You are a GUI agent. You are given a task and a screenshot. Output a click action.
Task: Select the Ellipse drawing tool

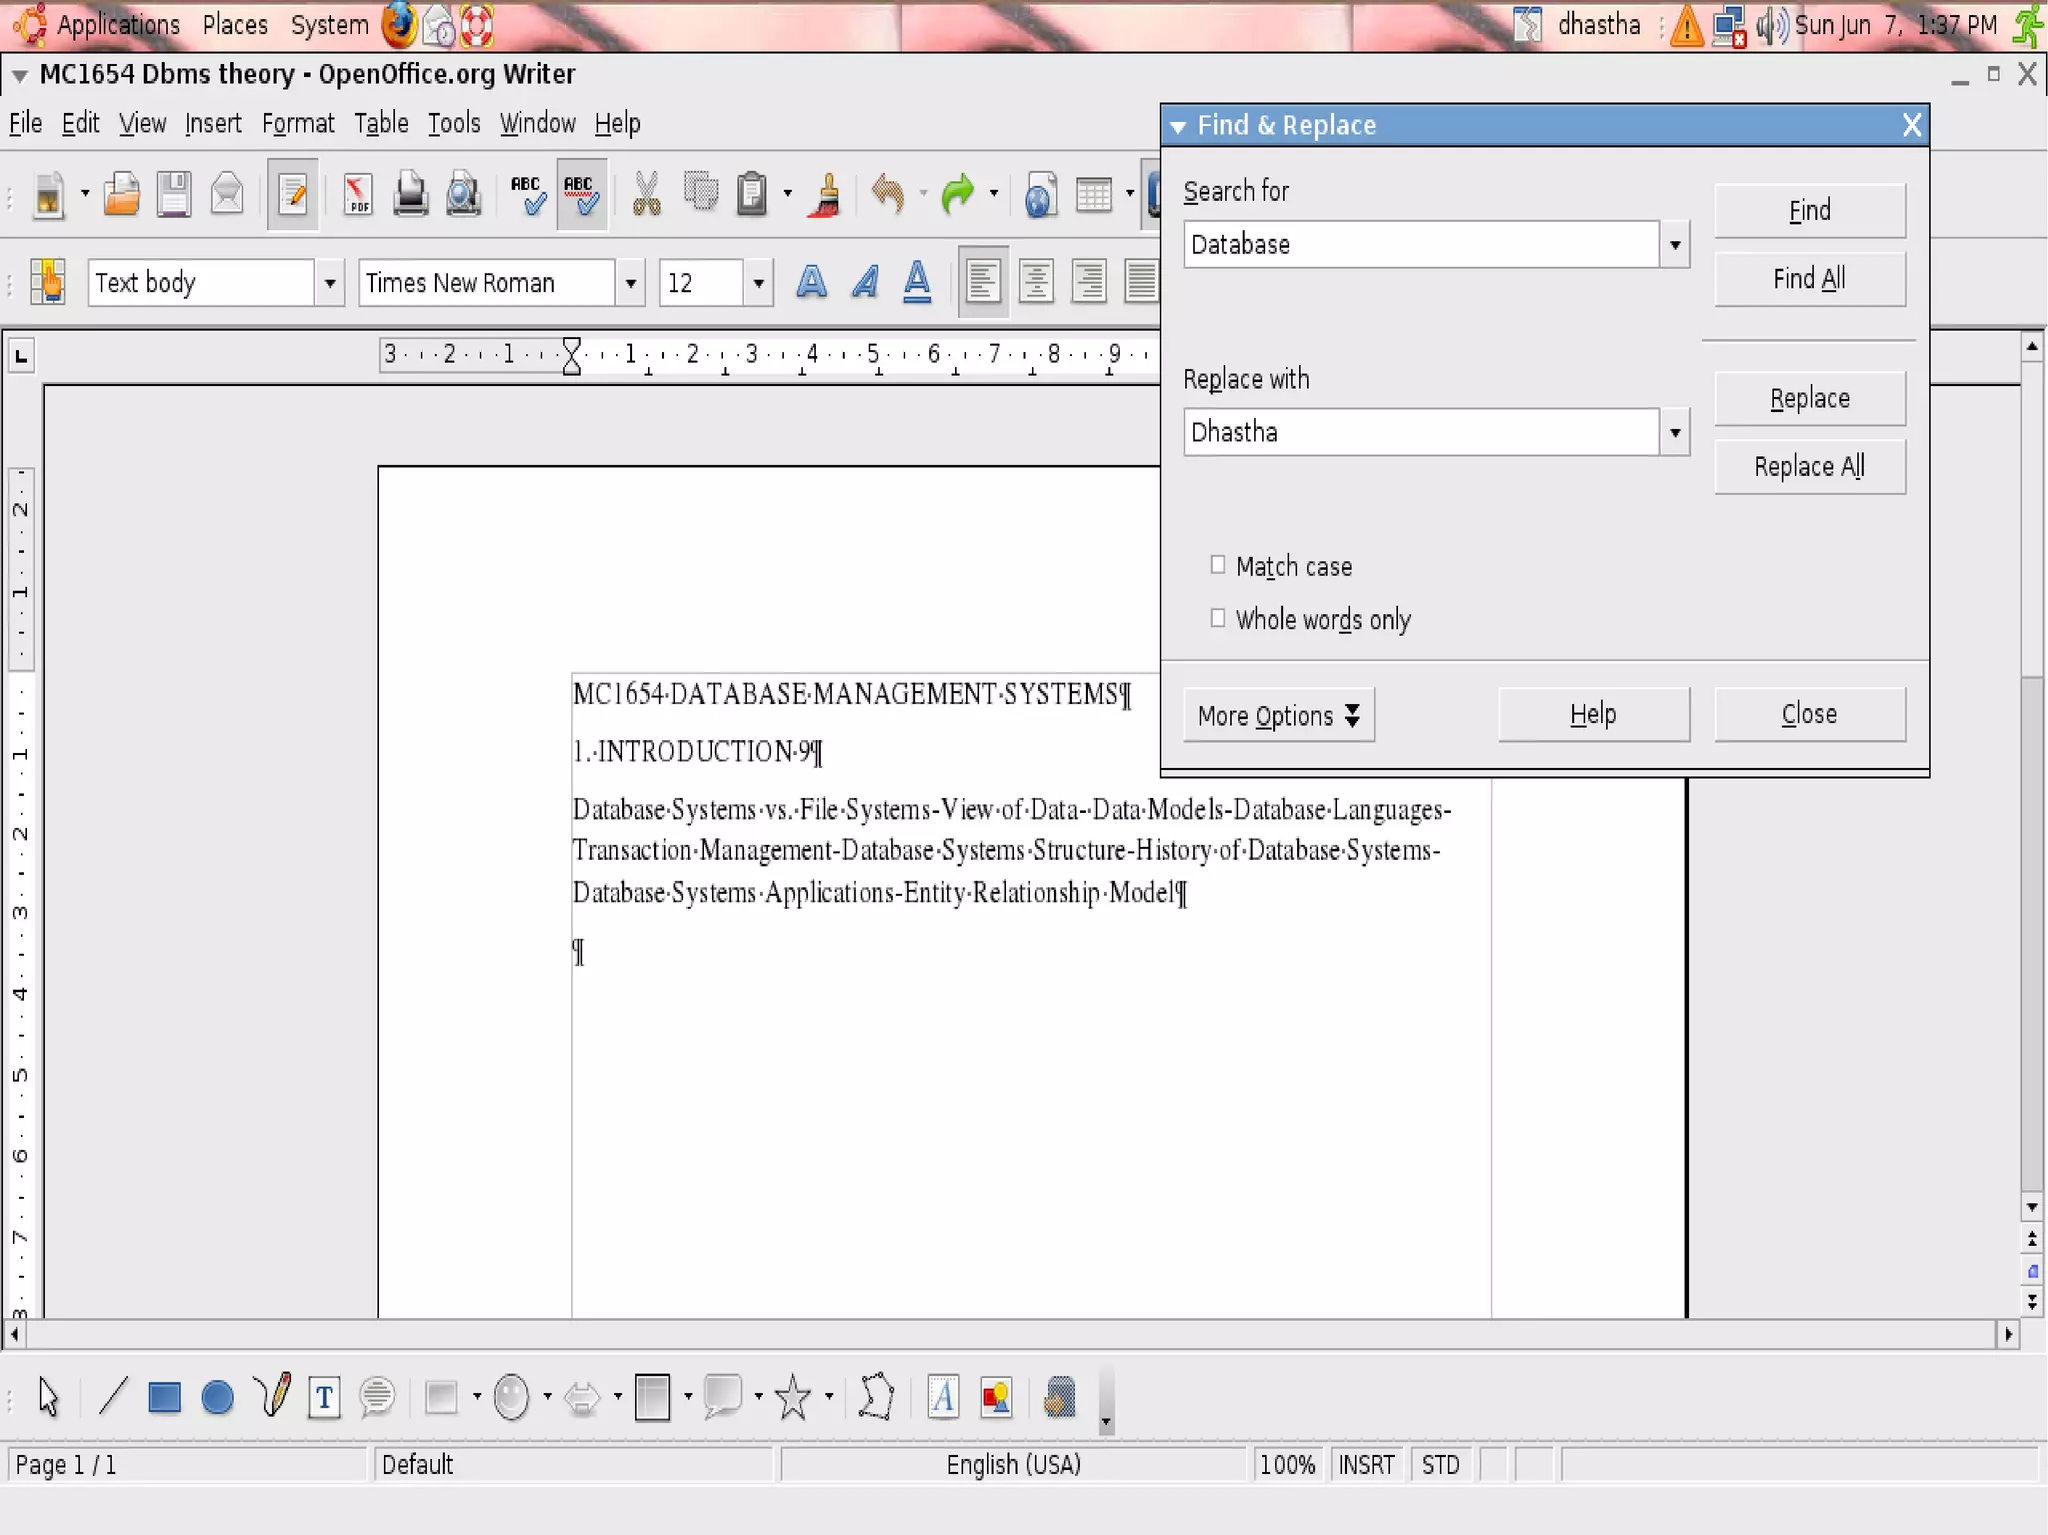click(x=217, y=1397)
